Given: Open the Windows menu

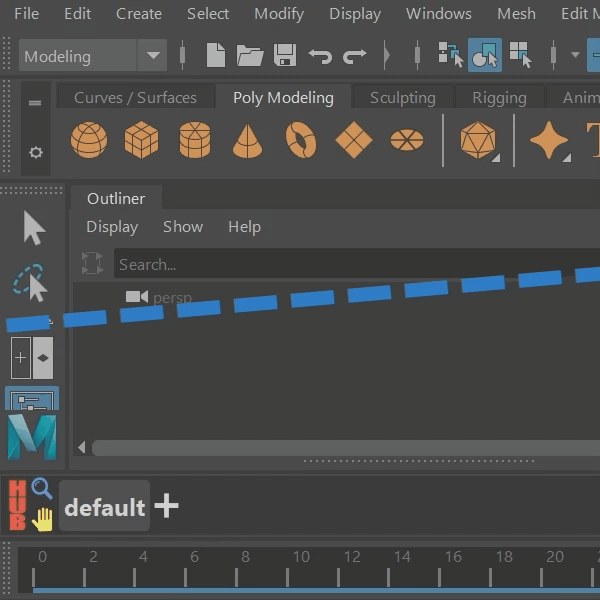Looking at the screenshot, I should (439, 14).
